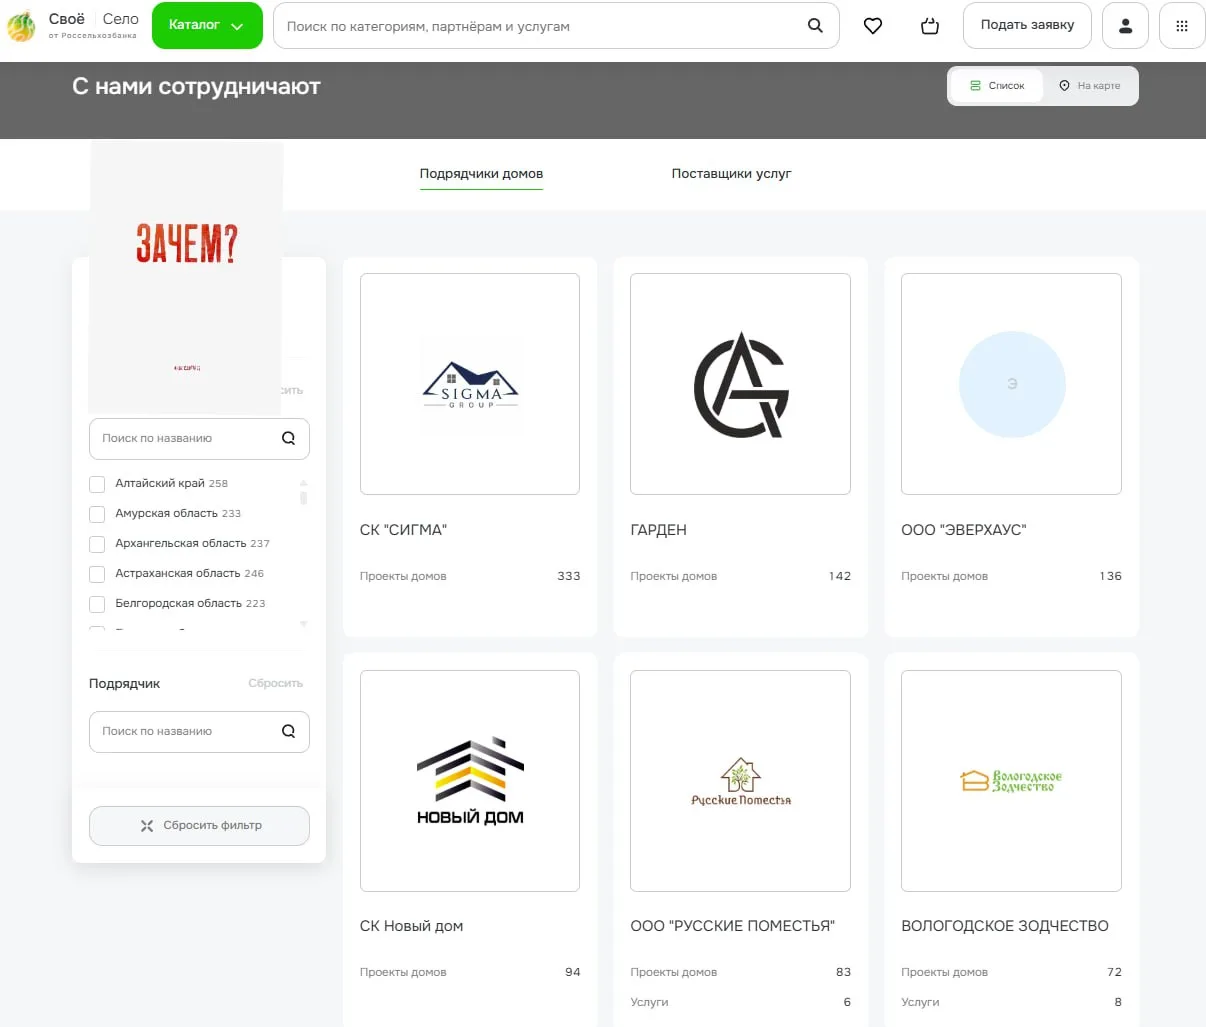Image resolution: width=1206 pixels, height=1027 pixels.
Task: Select the Подрядчики домов tab
Action: pyautogui.click(x=481, y=173)
